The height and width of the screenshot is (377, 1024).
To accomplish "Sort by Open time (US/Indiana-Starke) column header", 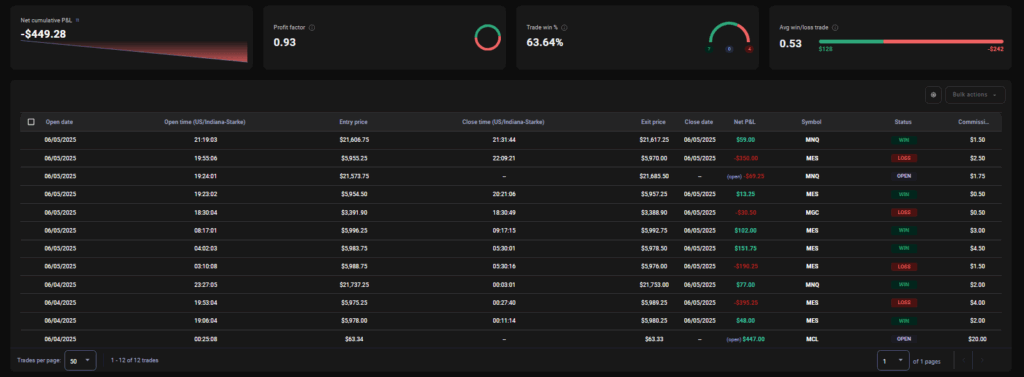I will pos(205,122).
